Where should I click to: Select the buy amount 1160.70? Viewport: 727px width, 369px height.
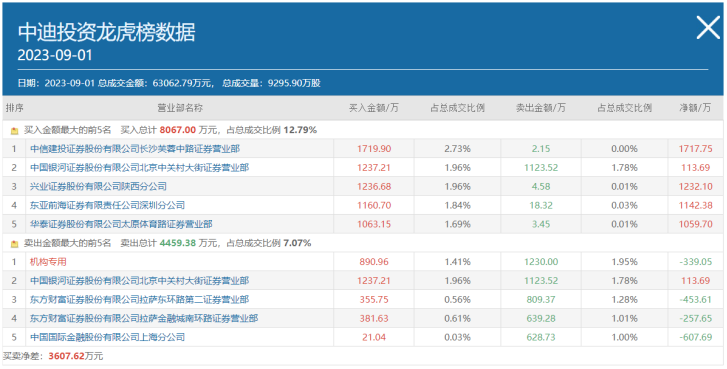click(374, 205)
